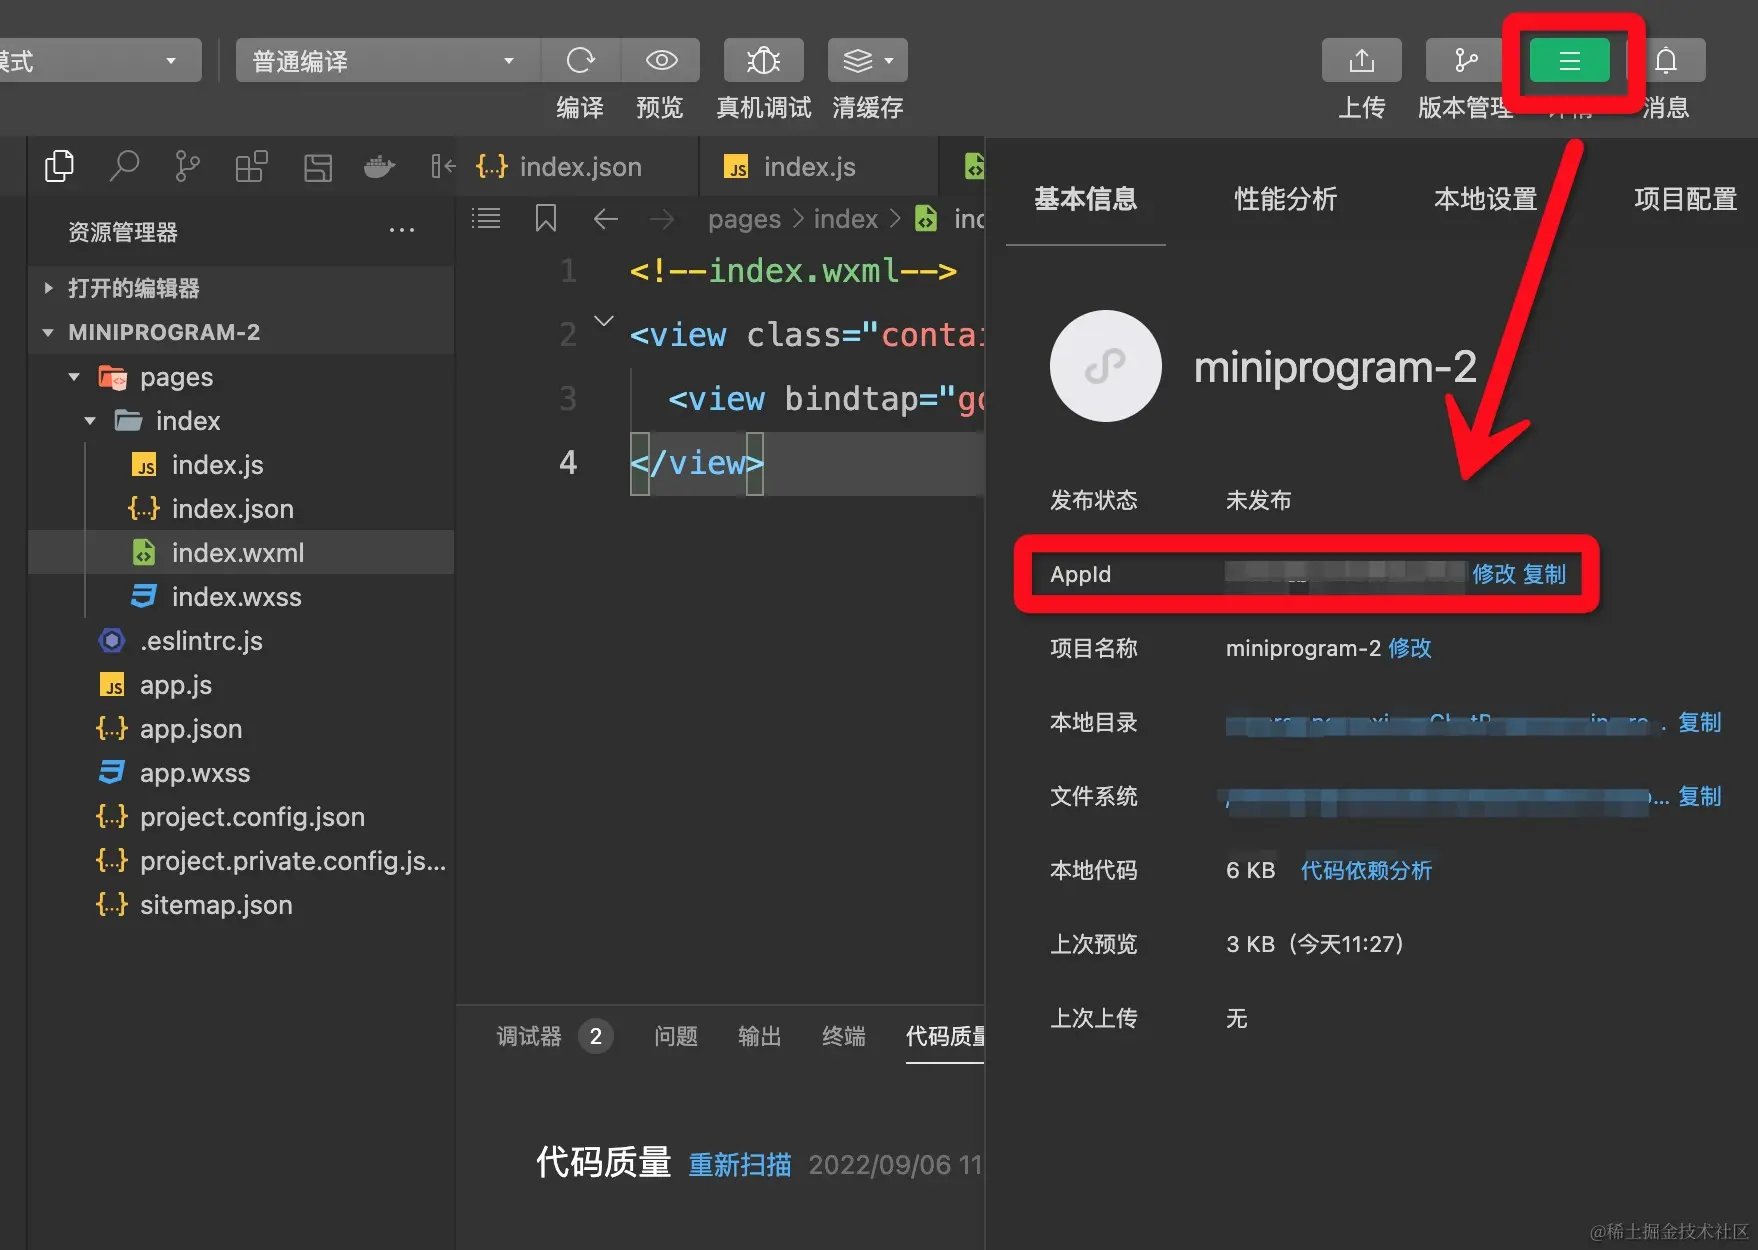The height and width of the screenshot is (1250, 1758).
Task: Collapse the pages folder
Action: 241,377
